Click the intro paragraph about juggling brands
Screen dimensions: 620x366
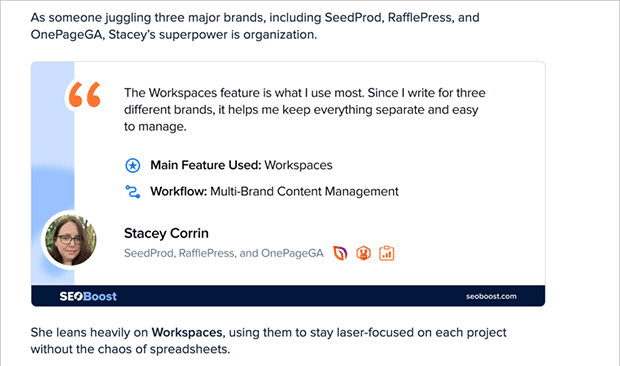[x=255, y=26]
